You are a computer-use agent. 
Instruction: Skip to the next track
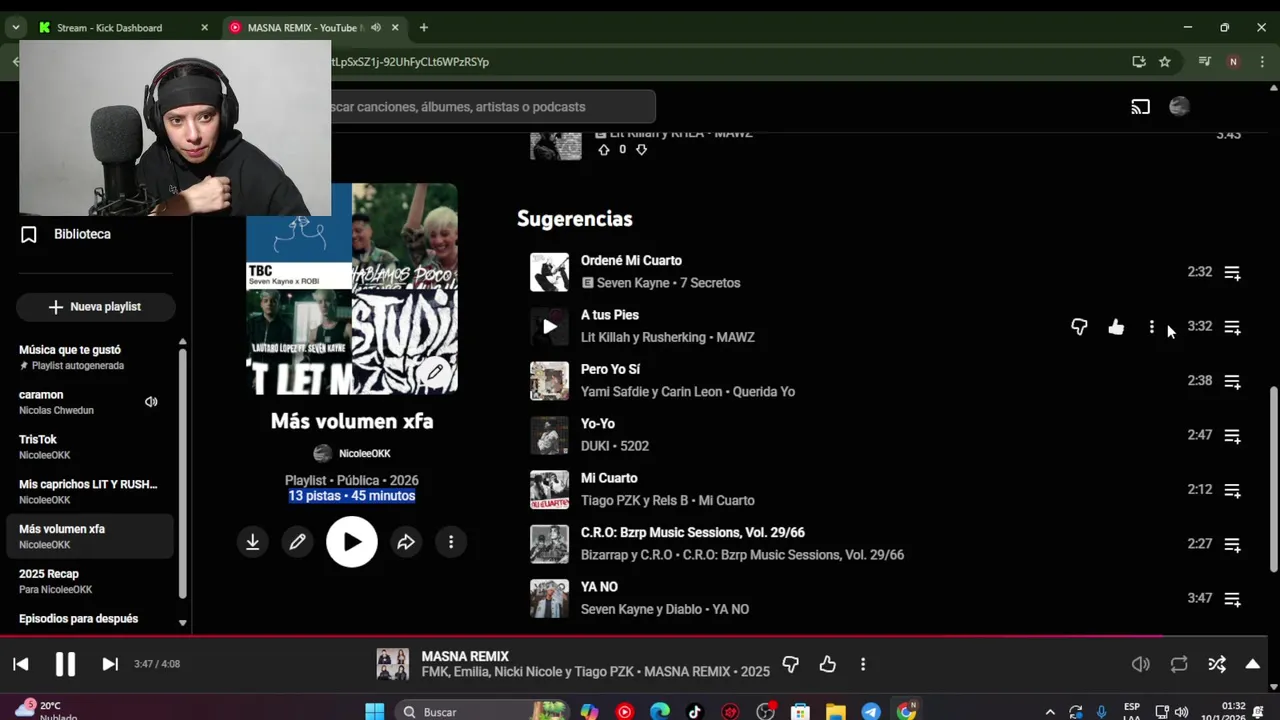point(110,664)
